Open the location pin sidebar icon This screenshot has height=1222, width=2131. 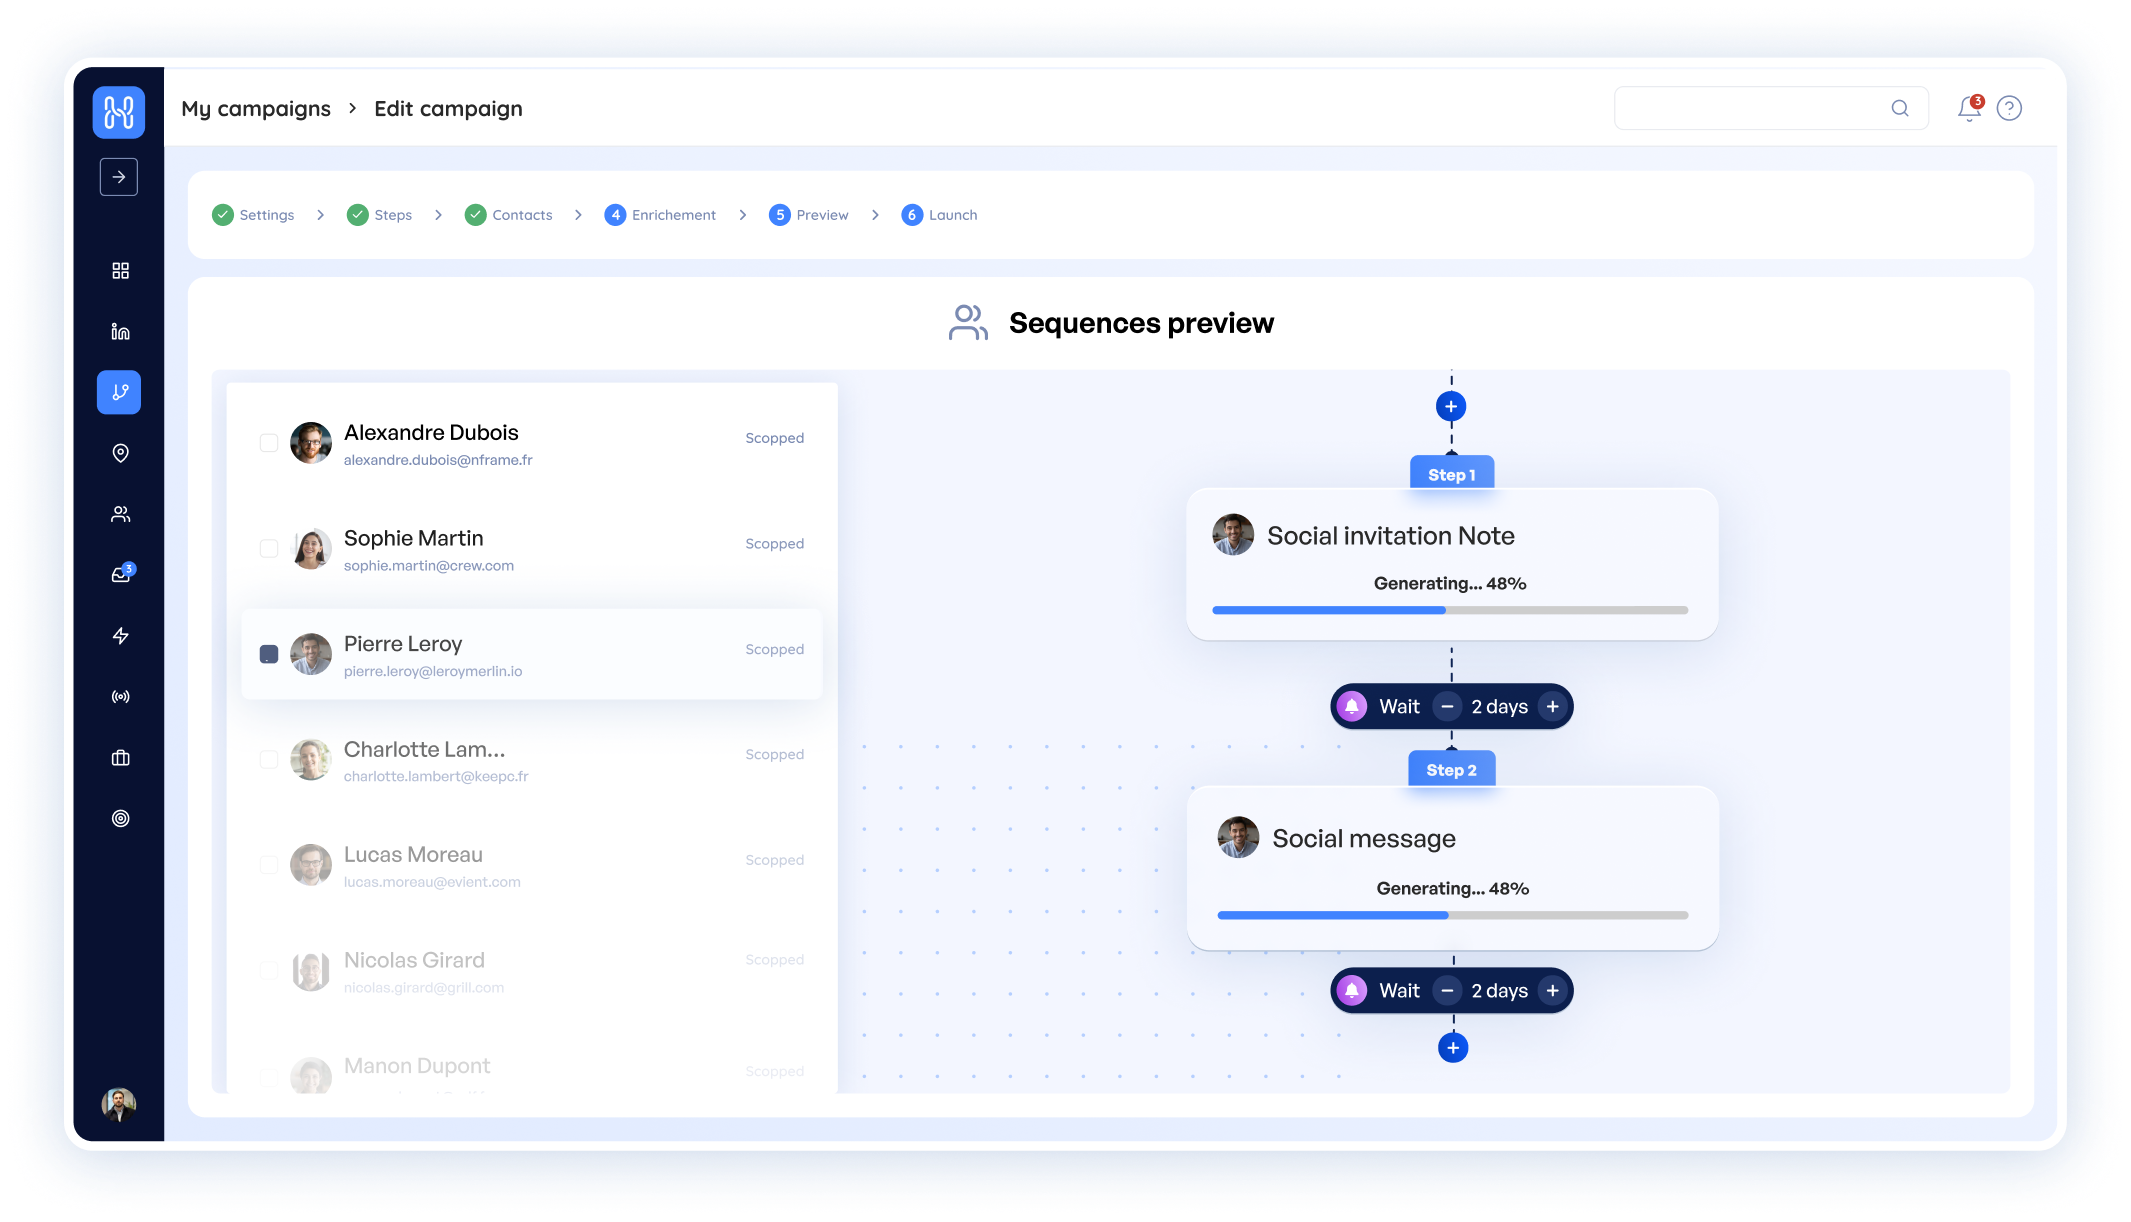(x=120, y=453)
